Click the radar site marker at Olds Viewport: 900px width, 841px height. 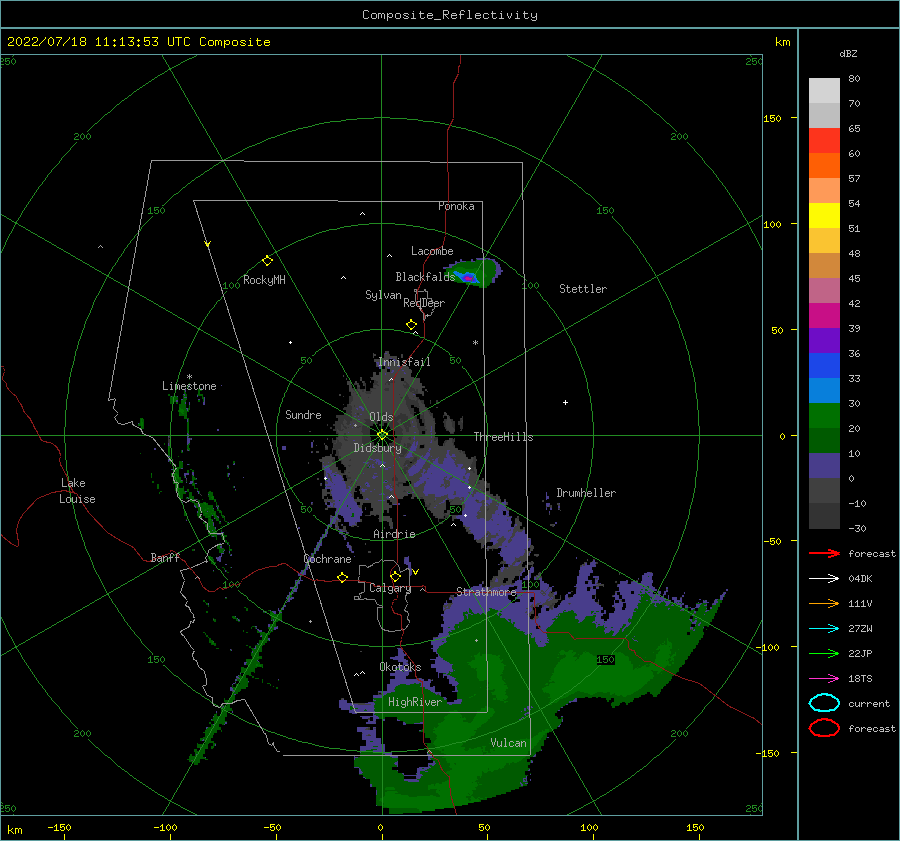(x=382, y=435)
